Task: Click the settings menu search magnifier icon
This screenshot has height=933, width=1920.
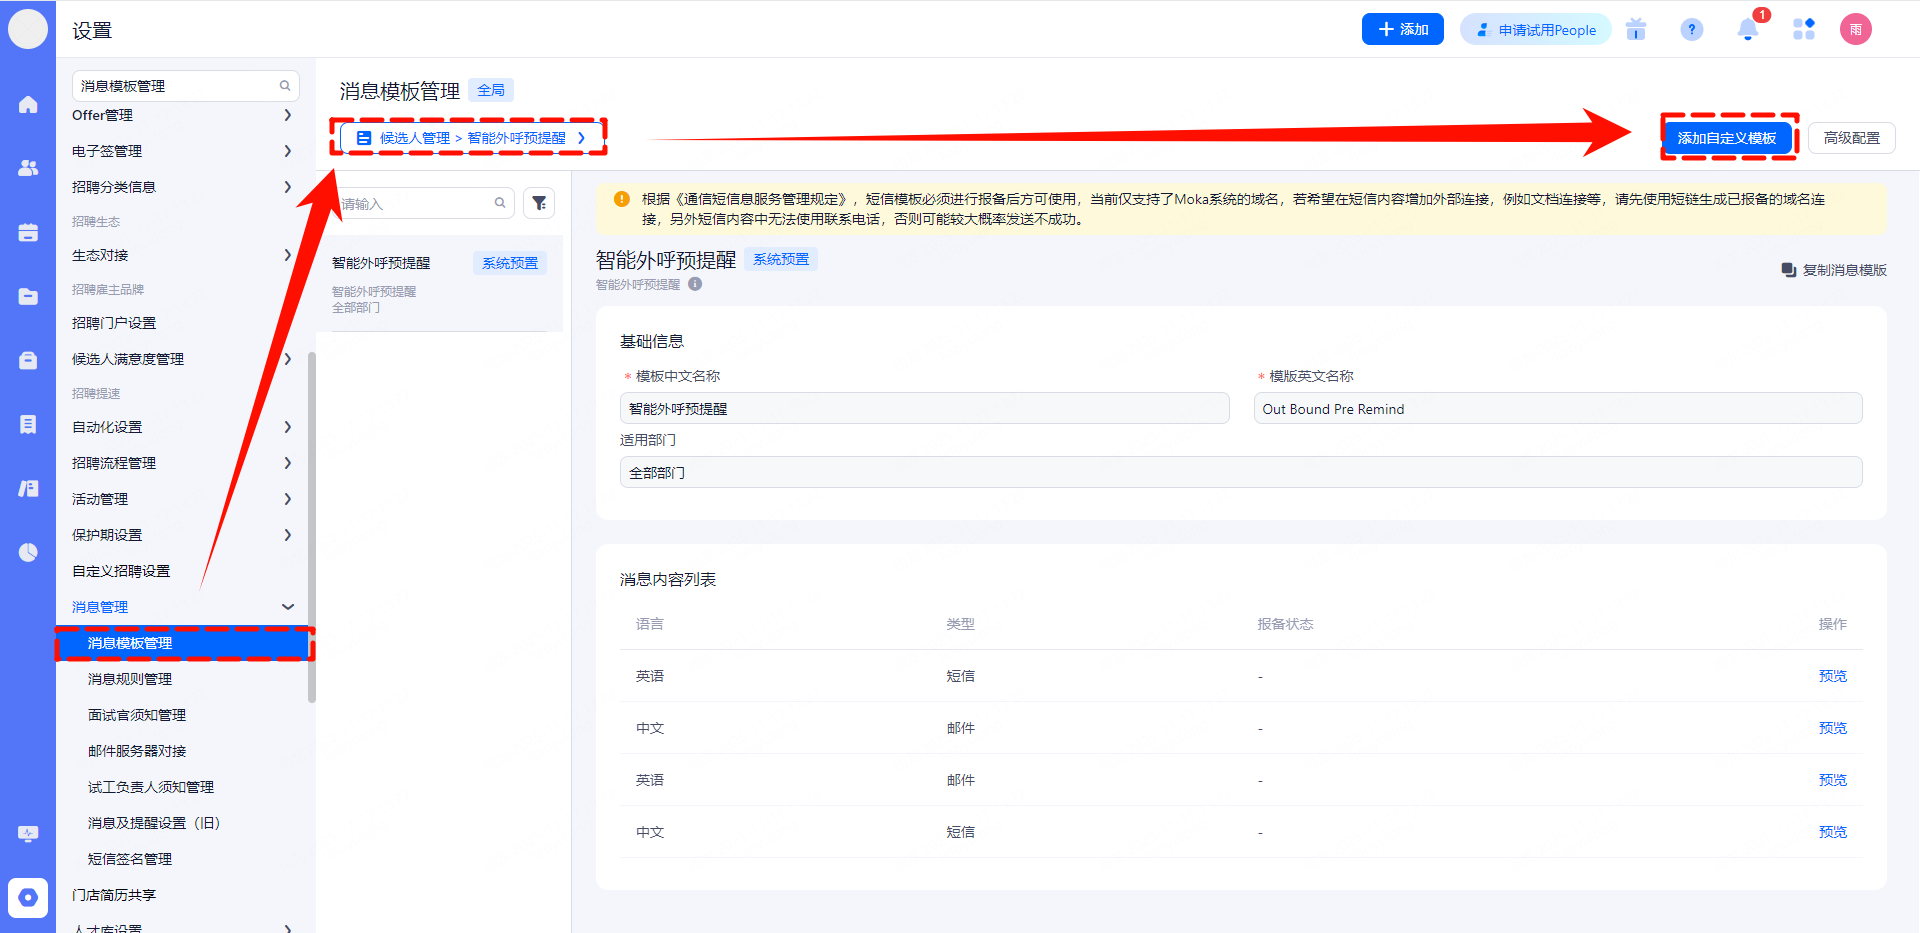Action: (x=285, y=86)
